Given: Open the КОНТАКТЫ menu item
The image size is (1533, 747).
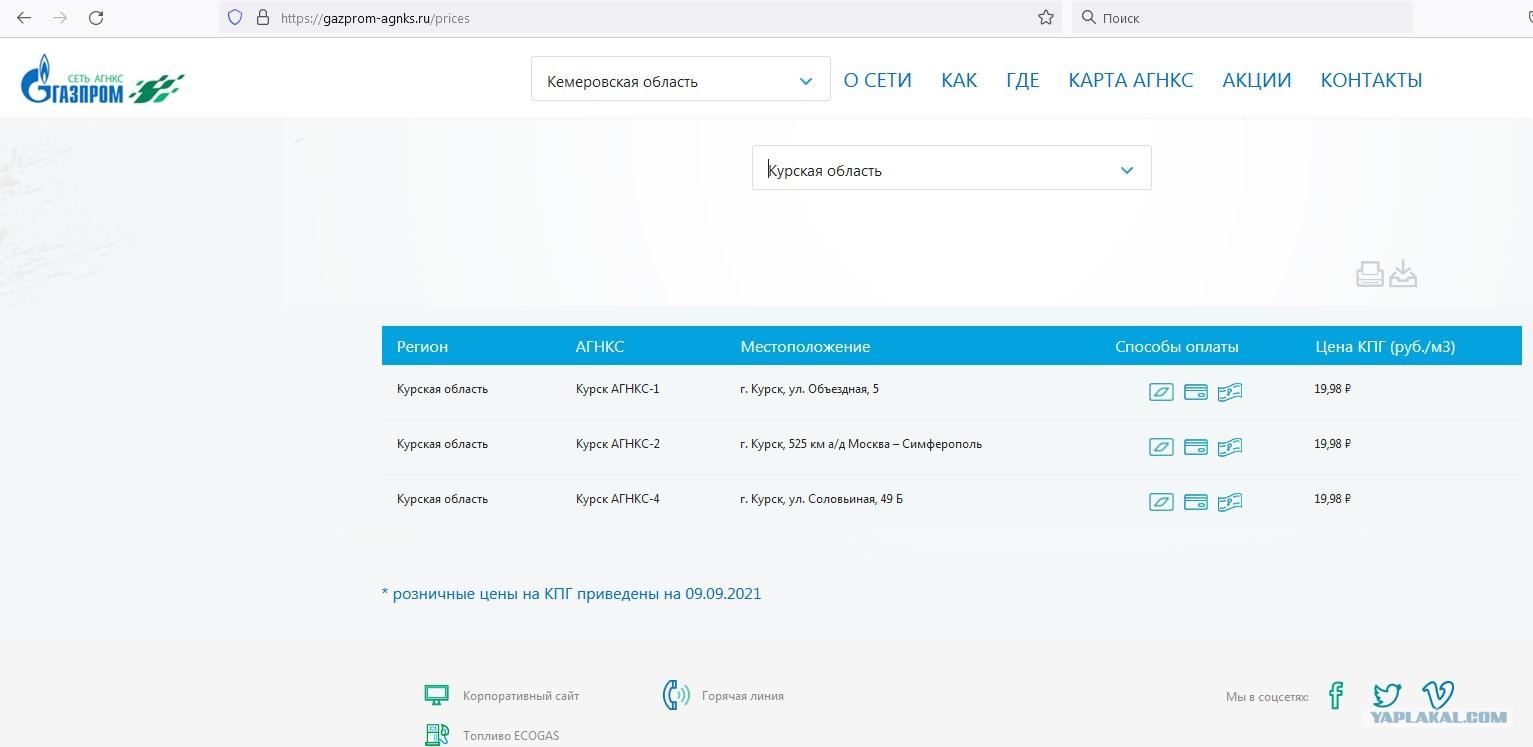Looking at the screenshot, I should click(1371, 80).
